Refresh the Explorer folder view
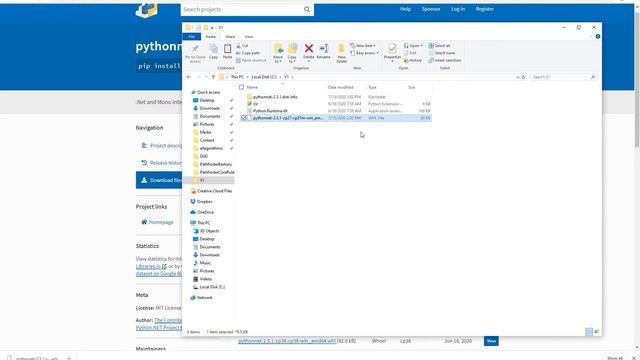Image resolution: width=640 pixels, height=360 pixels. pos(524,77)
